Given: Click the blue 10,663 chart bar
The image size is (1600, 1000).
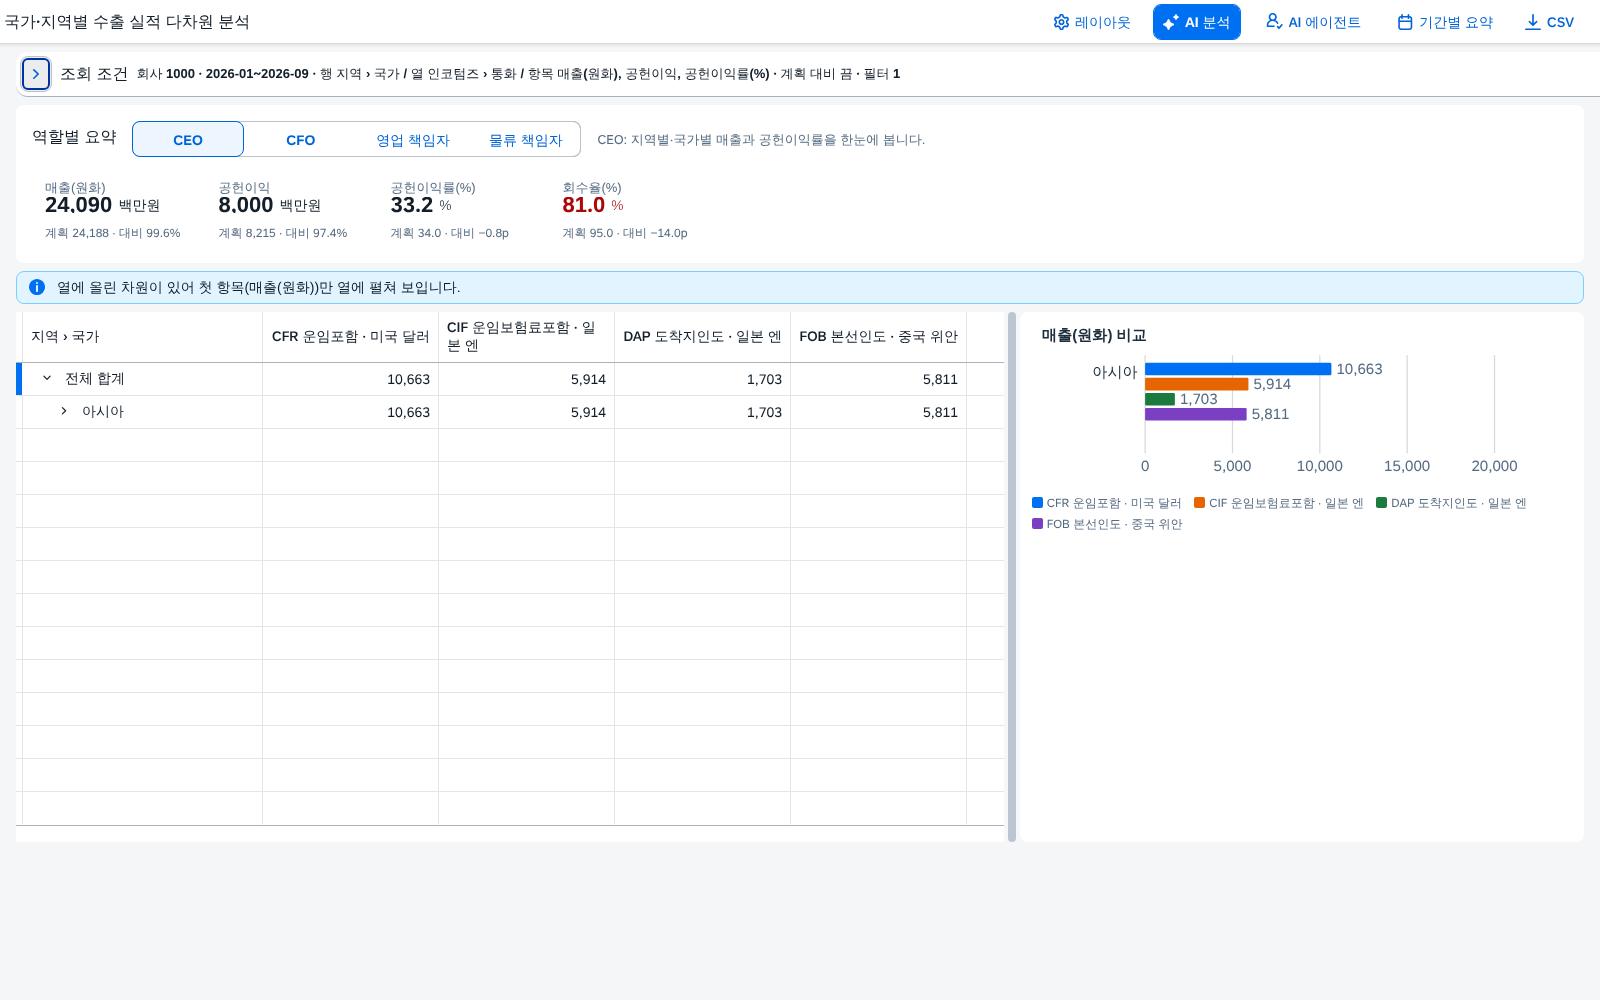Looking at the screenshot, I should tap(1238, 369).
